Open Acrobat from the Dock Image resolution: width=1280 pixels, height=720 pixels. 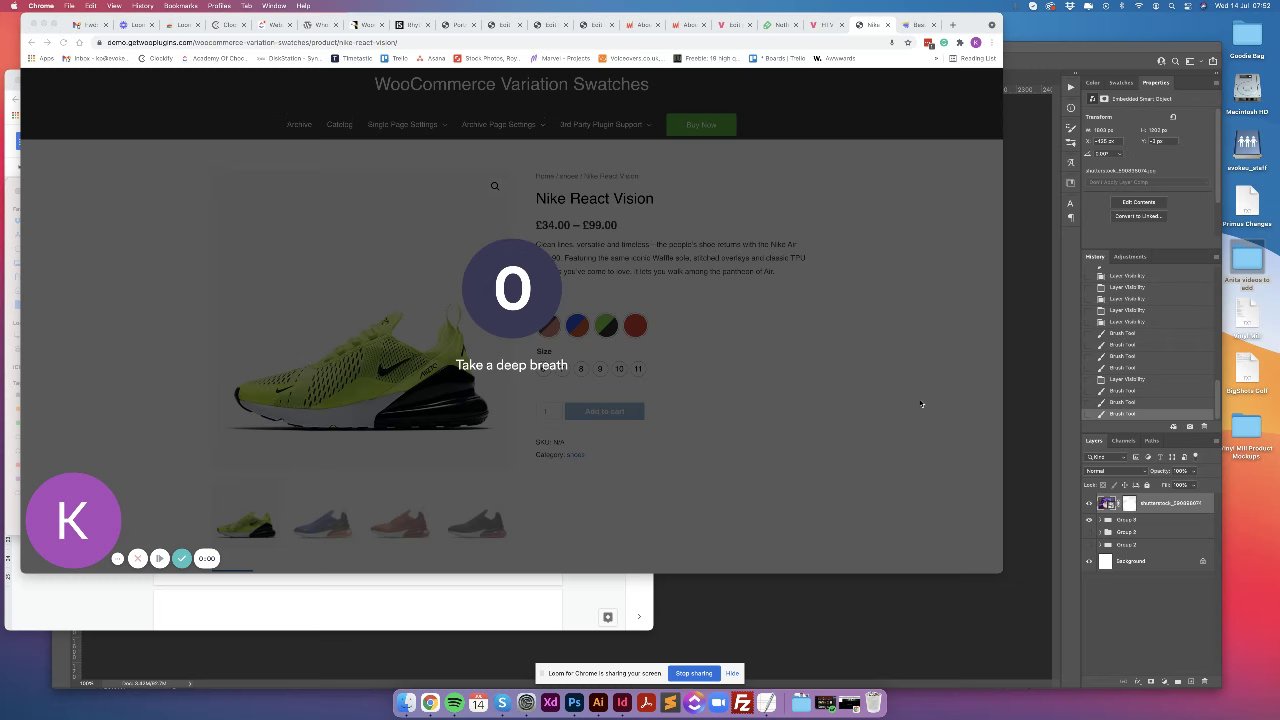click(646, 704)
